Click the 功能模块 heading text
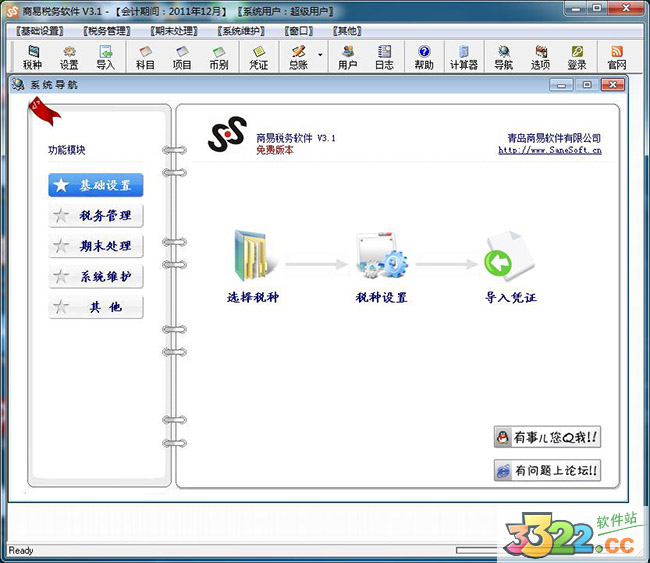Image resolution: width=650 pixels, height=563 pixels. (x=67, y=150)
